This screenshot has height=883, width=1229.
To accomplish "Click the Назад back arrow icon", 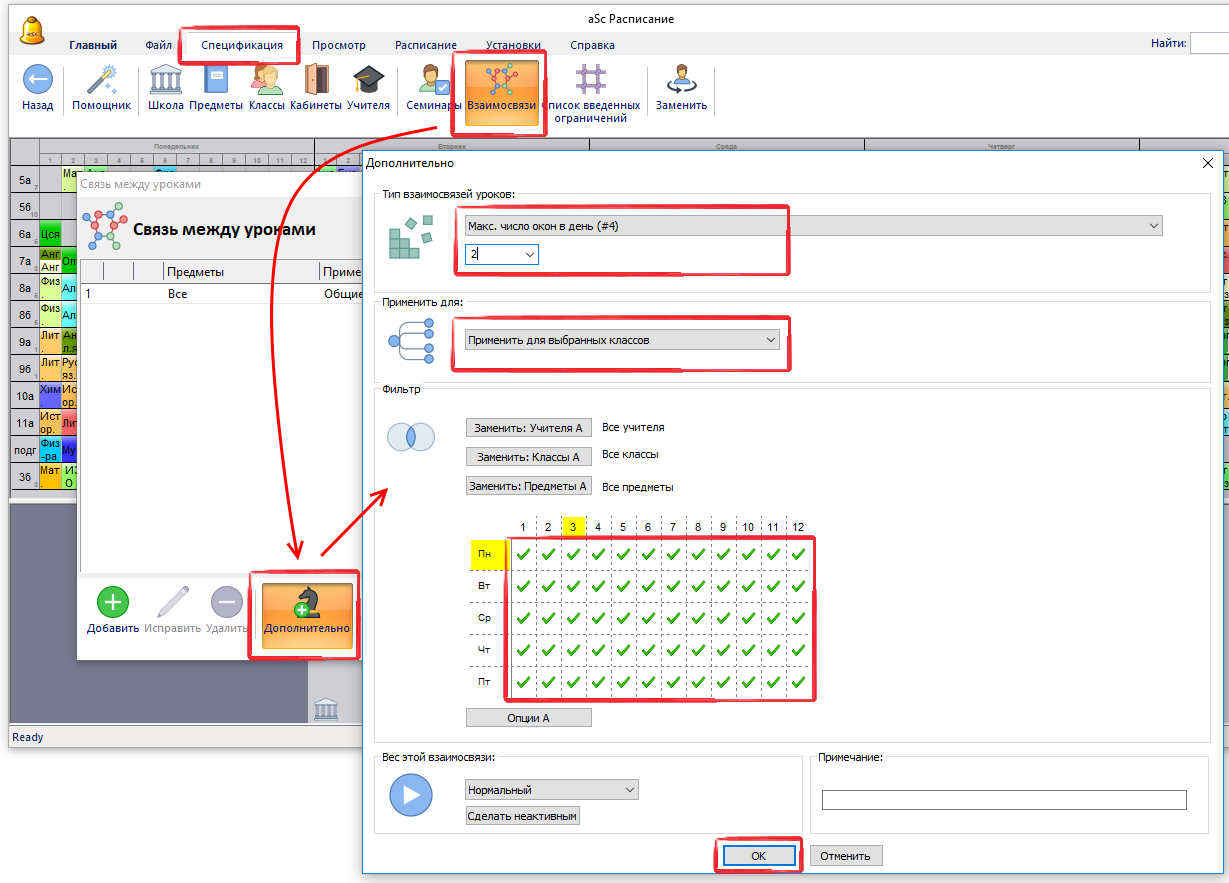I will coord(37,80).
